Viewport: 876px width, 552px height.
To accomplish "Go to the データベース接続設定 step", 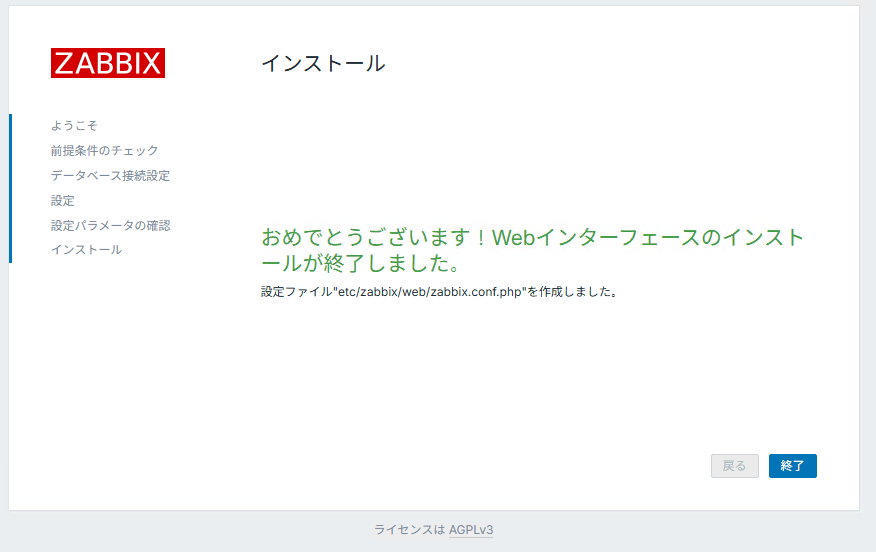I will click(x=110, y=176).
